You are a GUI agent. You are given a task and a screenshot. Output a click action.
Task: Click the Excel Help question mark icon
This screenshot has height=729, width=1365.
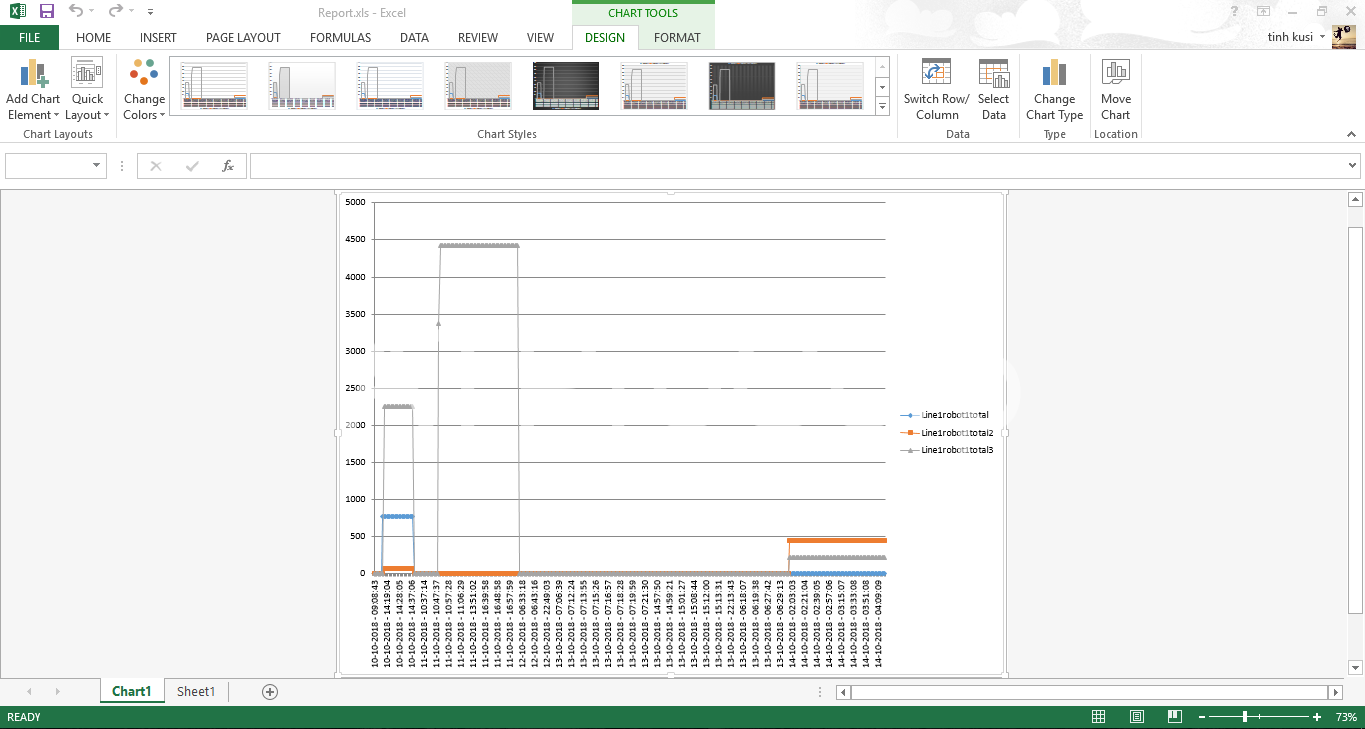1236,11
